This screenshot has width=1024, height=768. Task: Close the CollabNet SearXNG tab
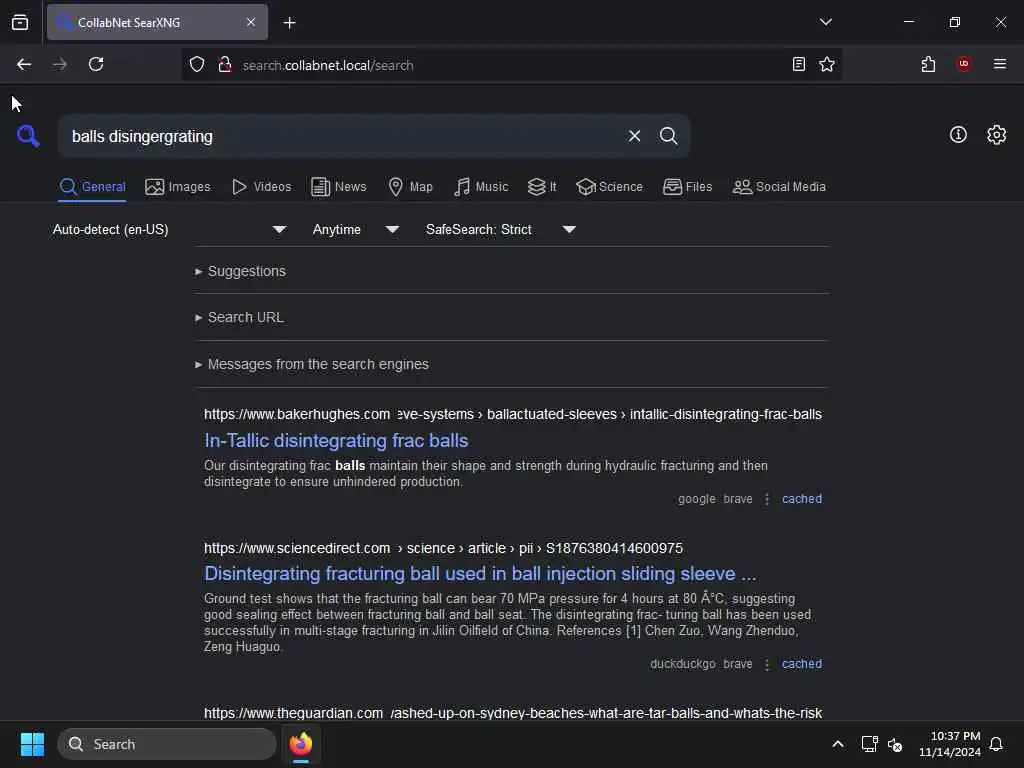[251, 22]
